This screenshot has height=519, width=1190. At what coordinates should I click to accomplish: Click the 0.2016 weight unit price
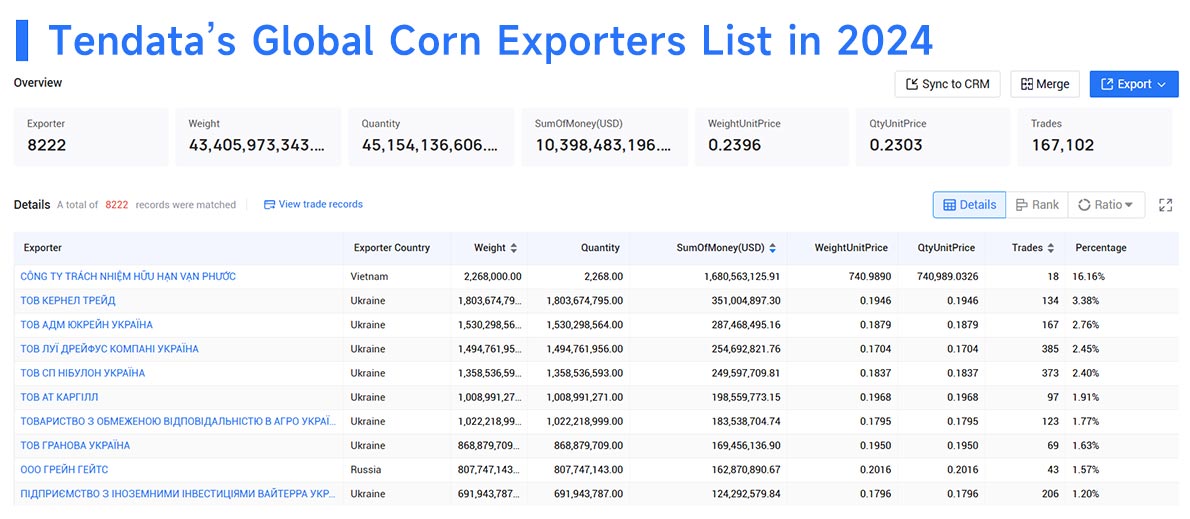pyautogui.click(x=876, y=470)
